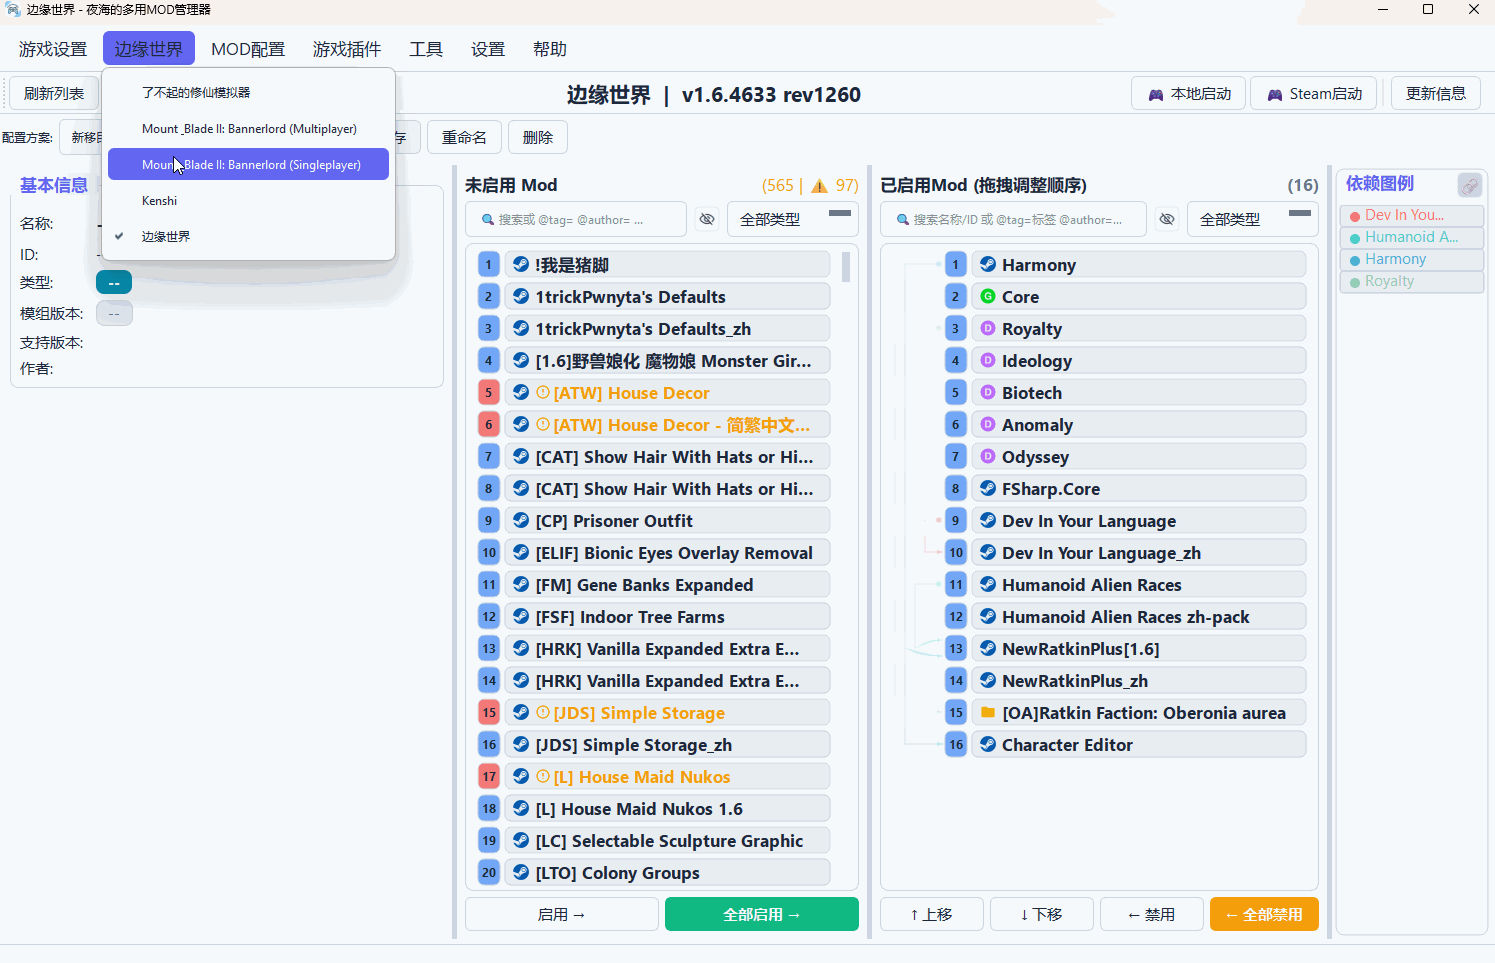Click the red dot beside Dev In You legend
The height and width of the screenshot is (963, 1495).
point(1356,214)
